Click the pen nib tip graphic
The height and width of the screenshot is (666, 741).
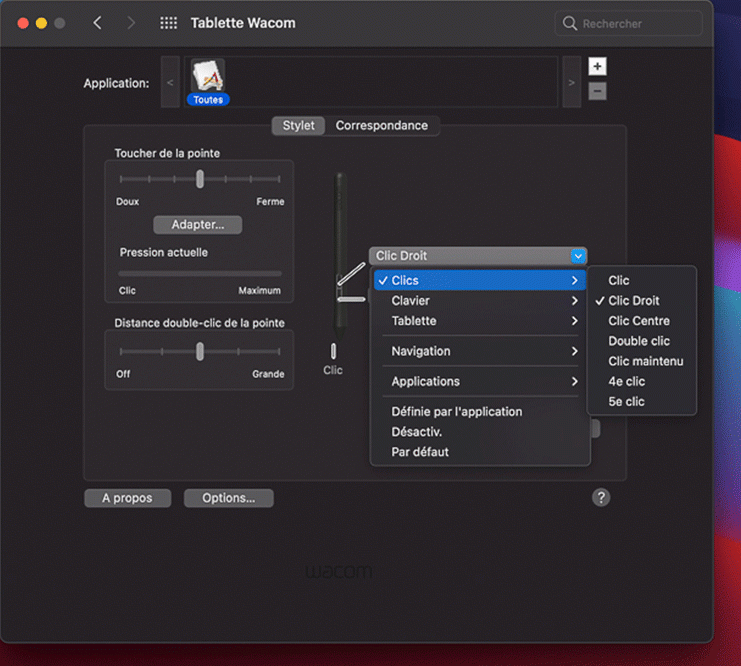pos(334,351)
